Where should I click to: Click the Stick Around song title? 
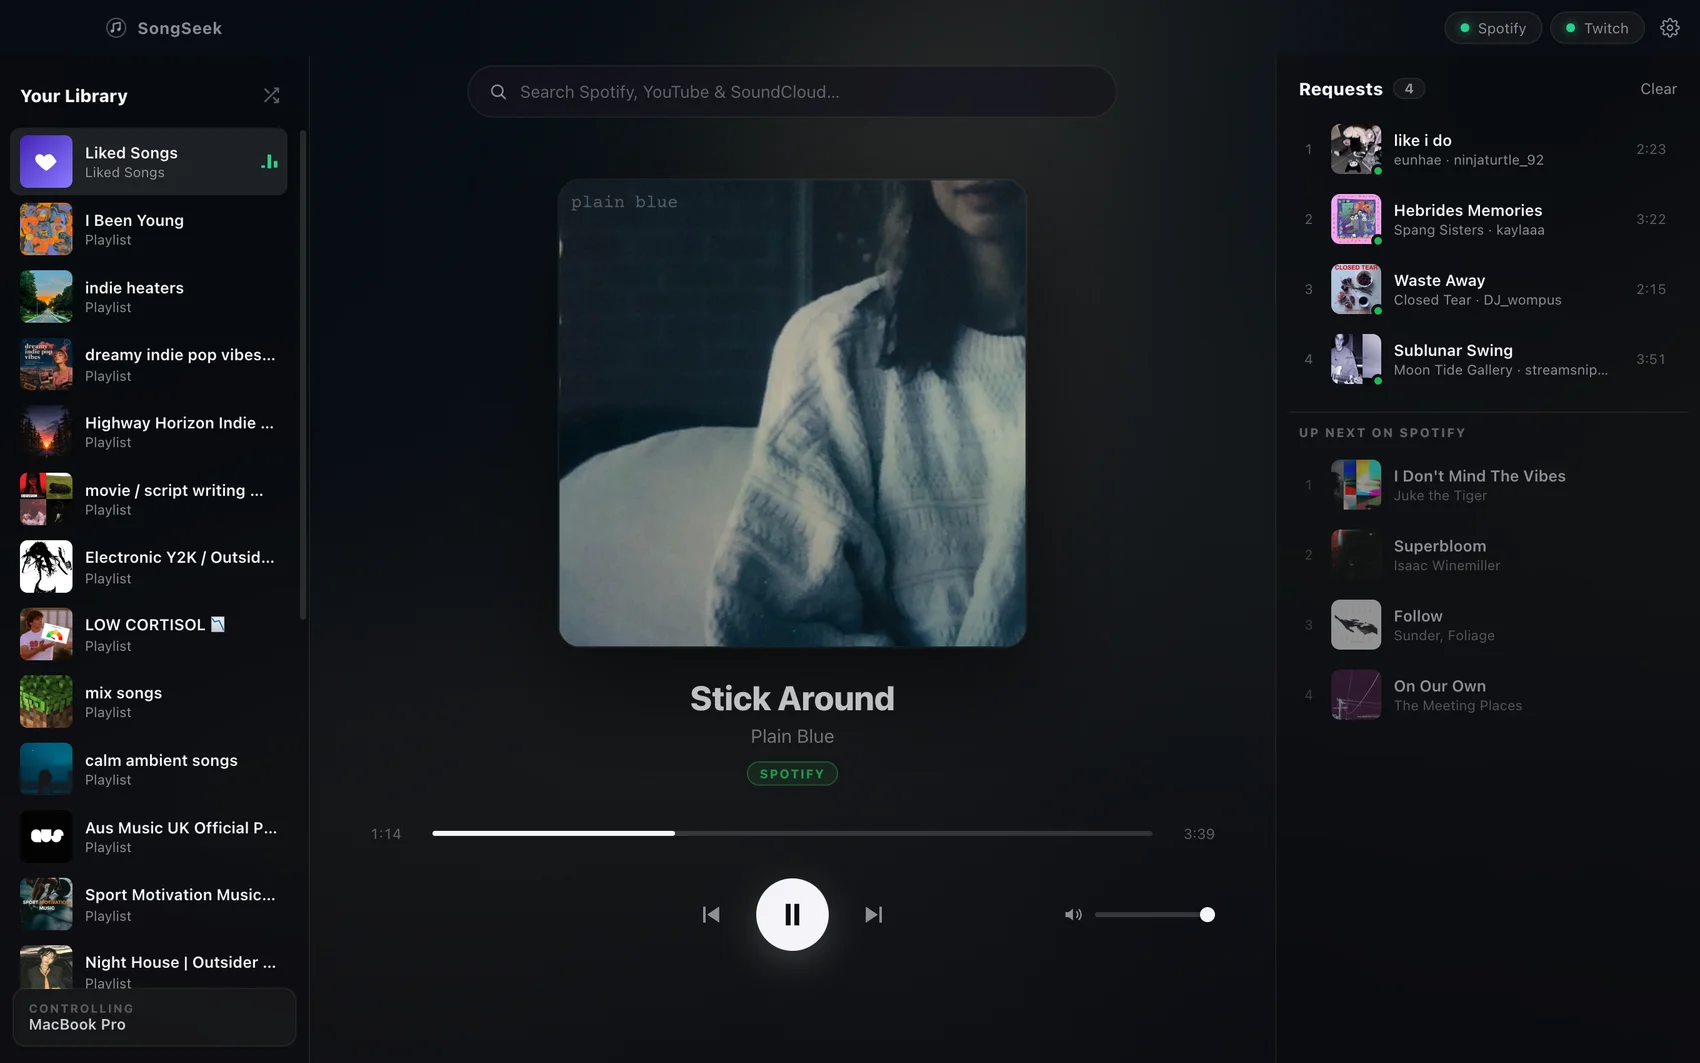tap(792, 698)
